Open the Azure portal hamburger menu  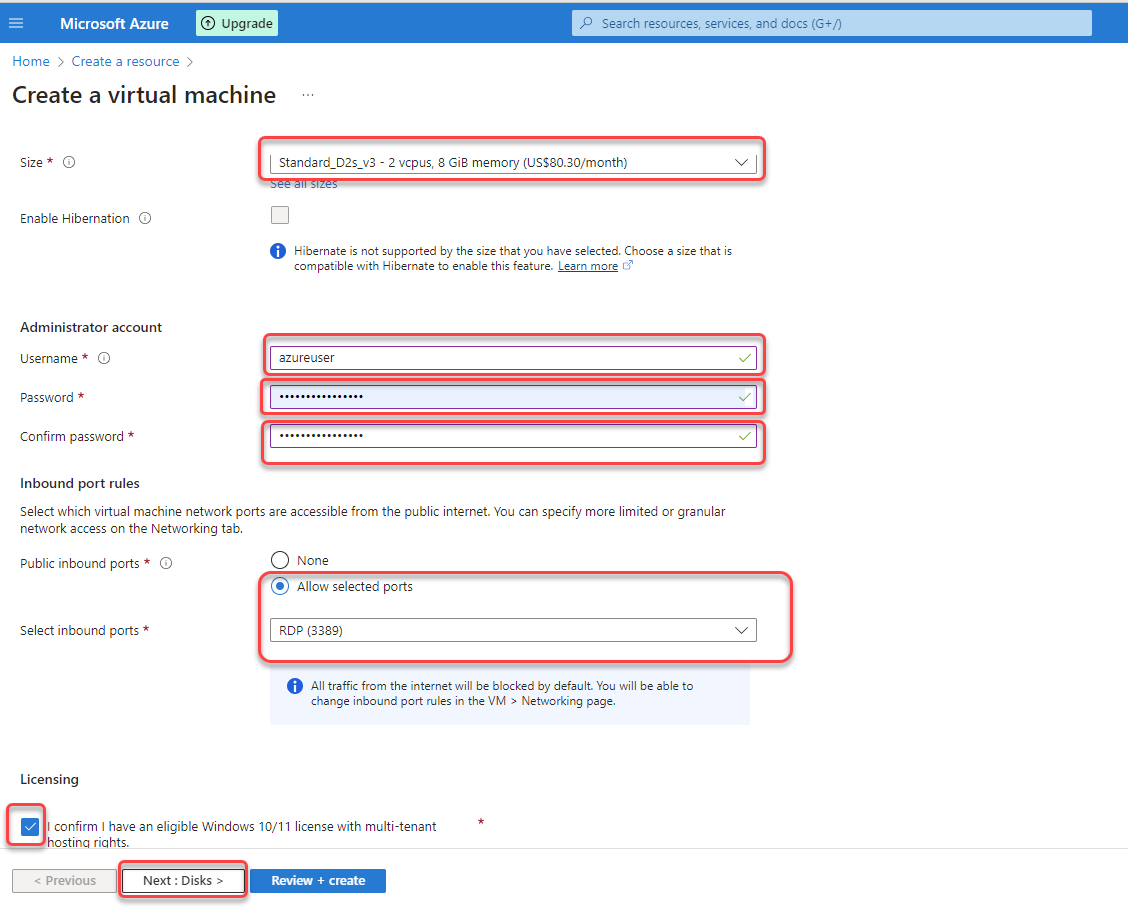coord(17,22)
